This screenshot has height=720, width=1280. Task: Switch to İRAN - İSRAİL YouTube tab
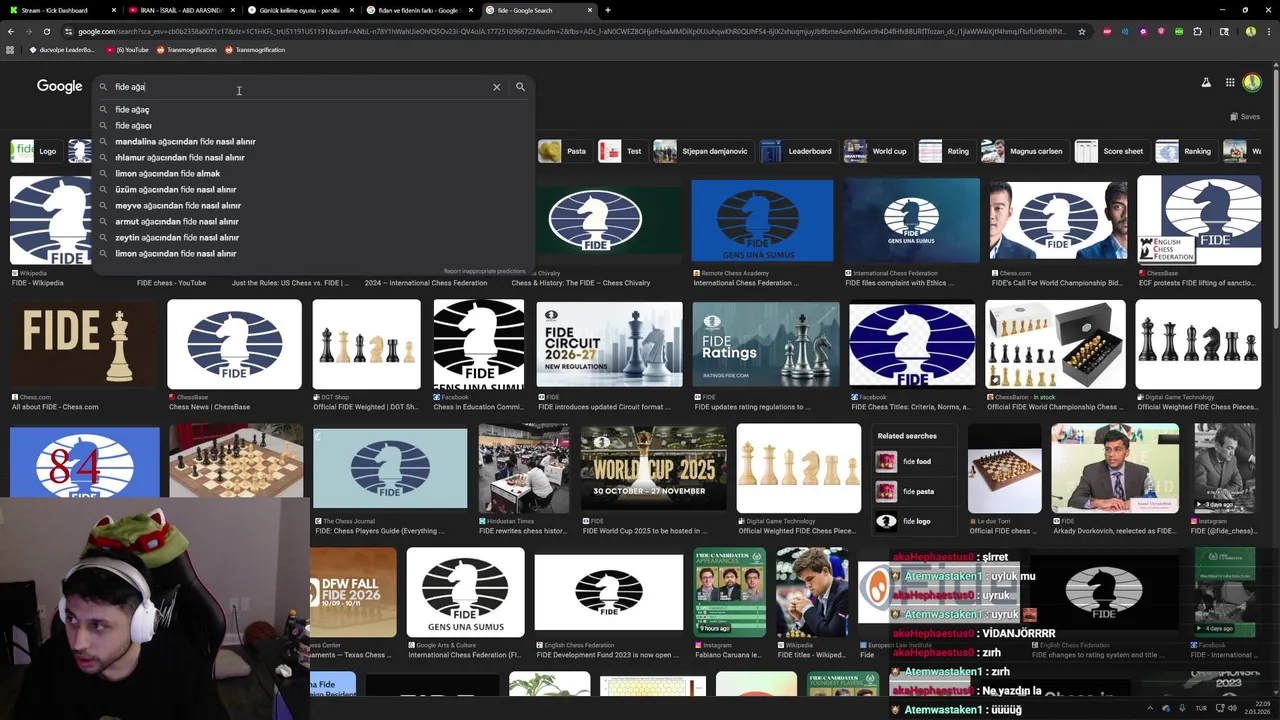[181, 10]
